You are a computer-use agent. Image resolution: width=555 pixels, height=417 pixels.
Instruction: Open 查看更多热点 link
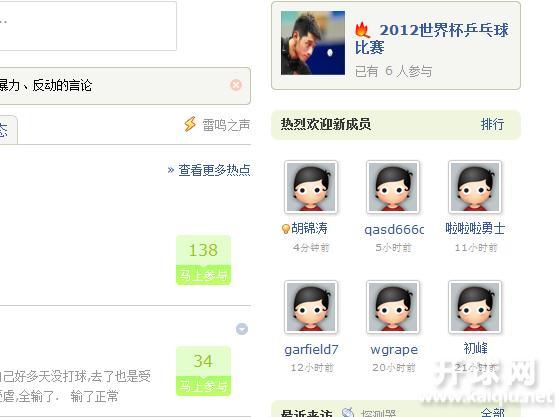[x=214, y=170]
